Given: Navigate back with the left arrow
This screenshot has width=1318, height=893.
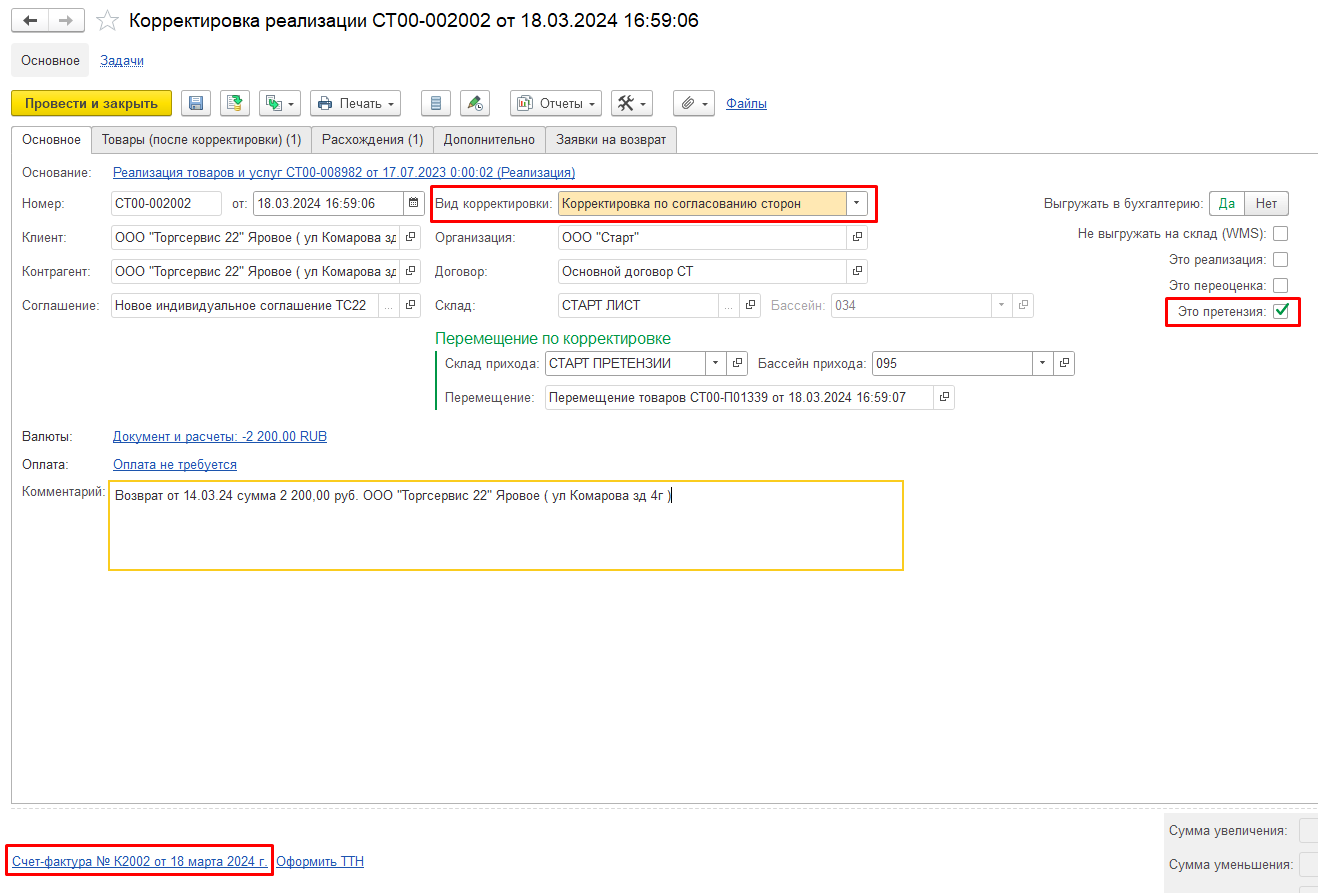Looking at the screenshot, I should coord(30,21).
